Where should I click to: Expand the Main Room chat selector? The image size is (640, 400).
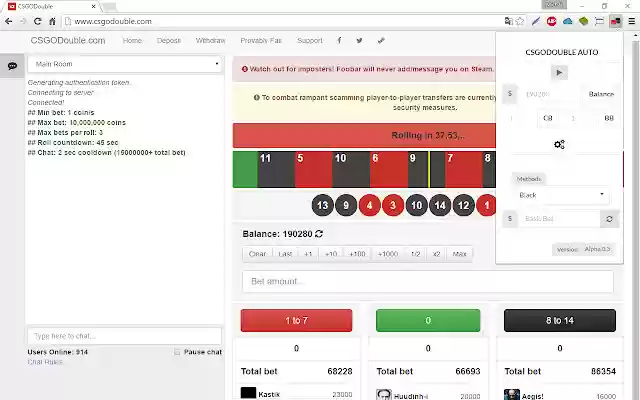click(125, 64)
